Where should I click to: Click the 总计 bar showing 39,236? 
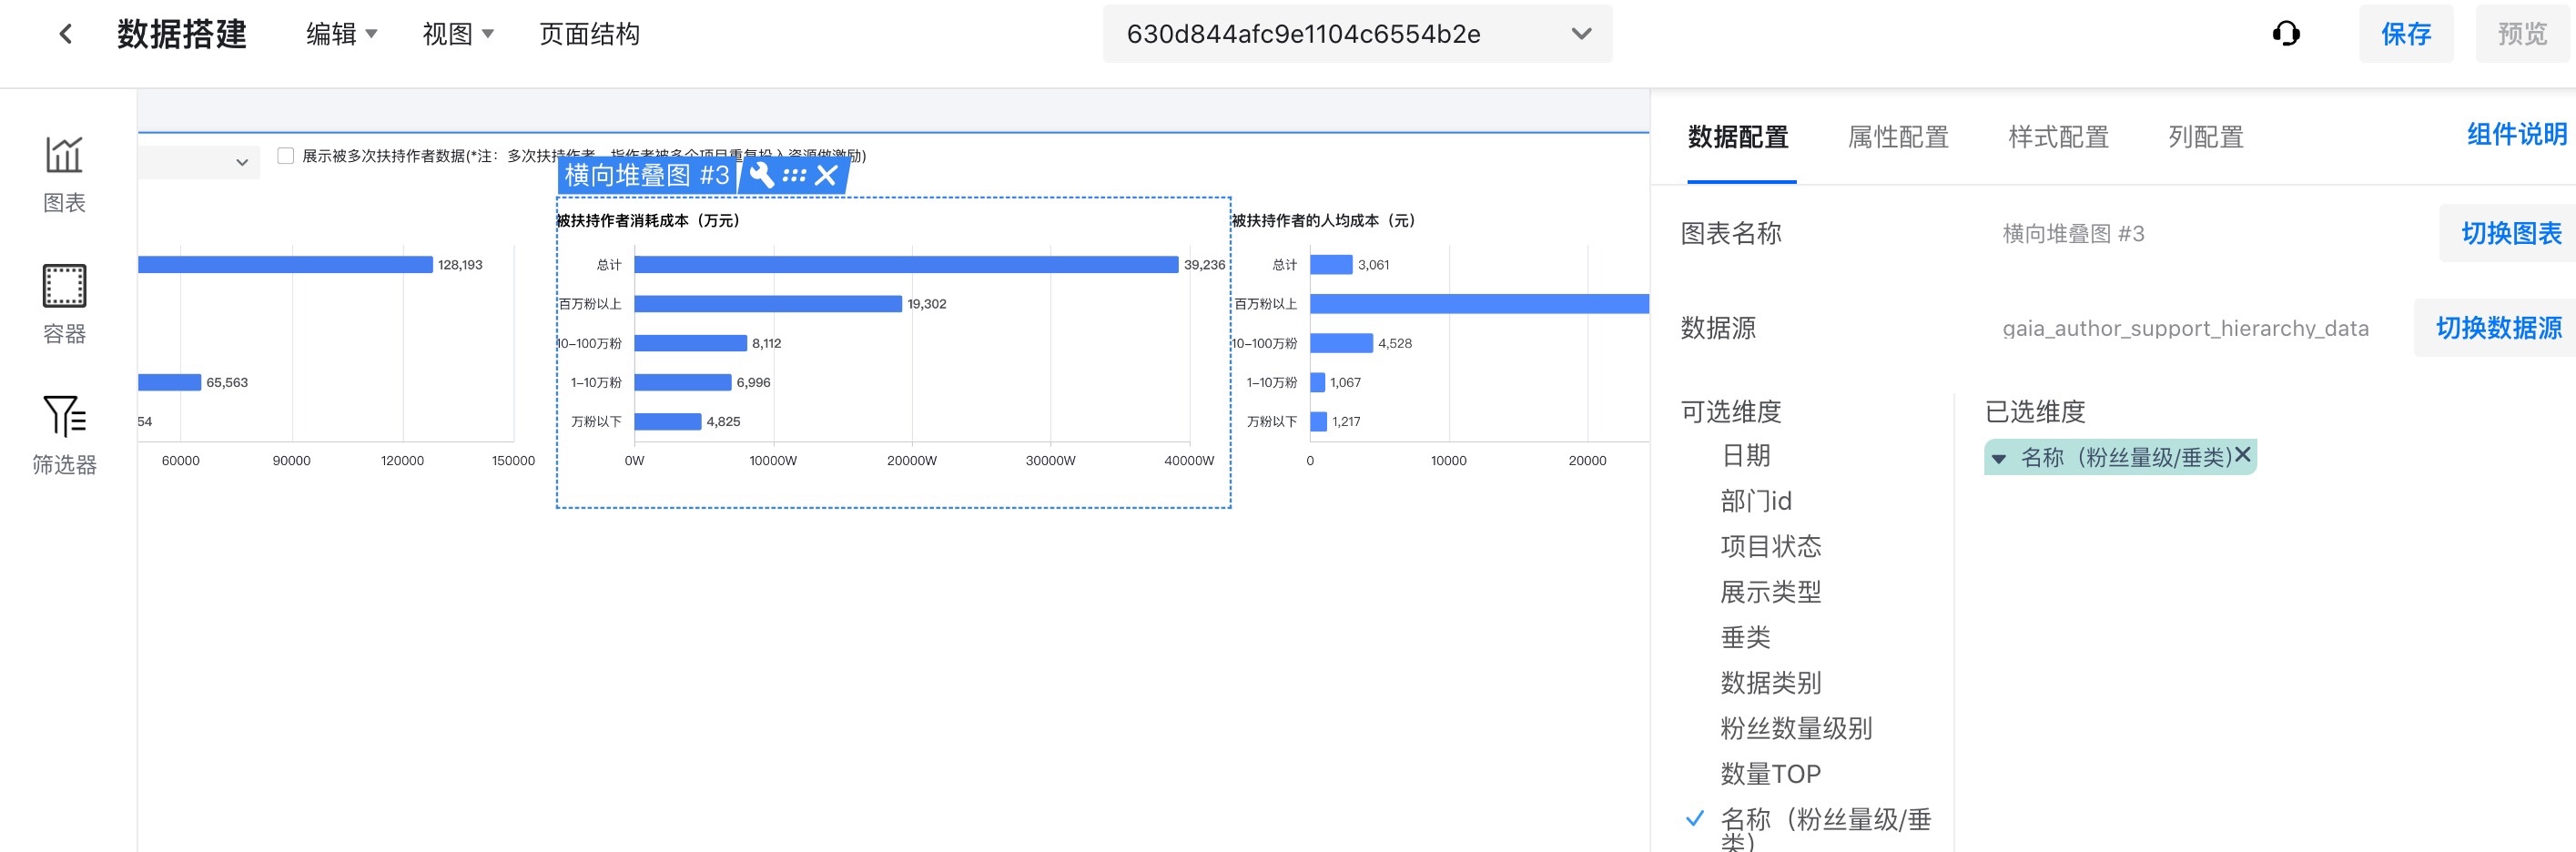906,265
